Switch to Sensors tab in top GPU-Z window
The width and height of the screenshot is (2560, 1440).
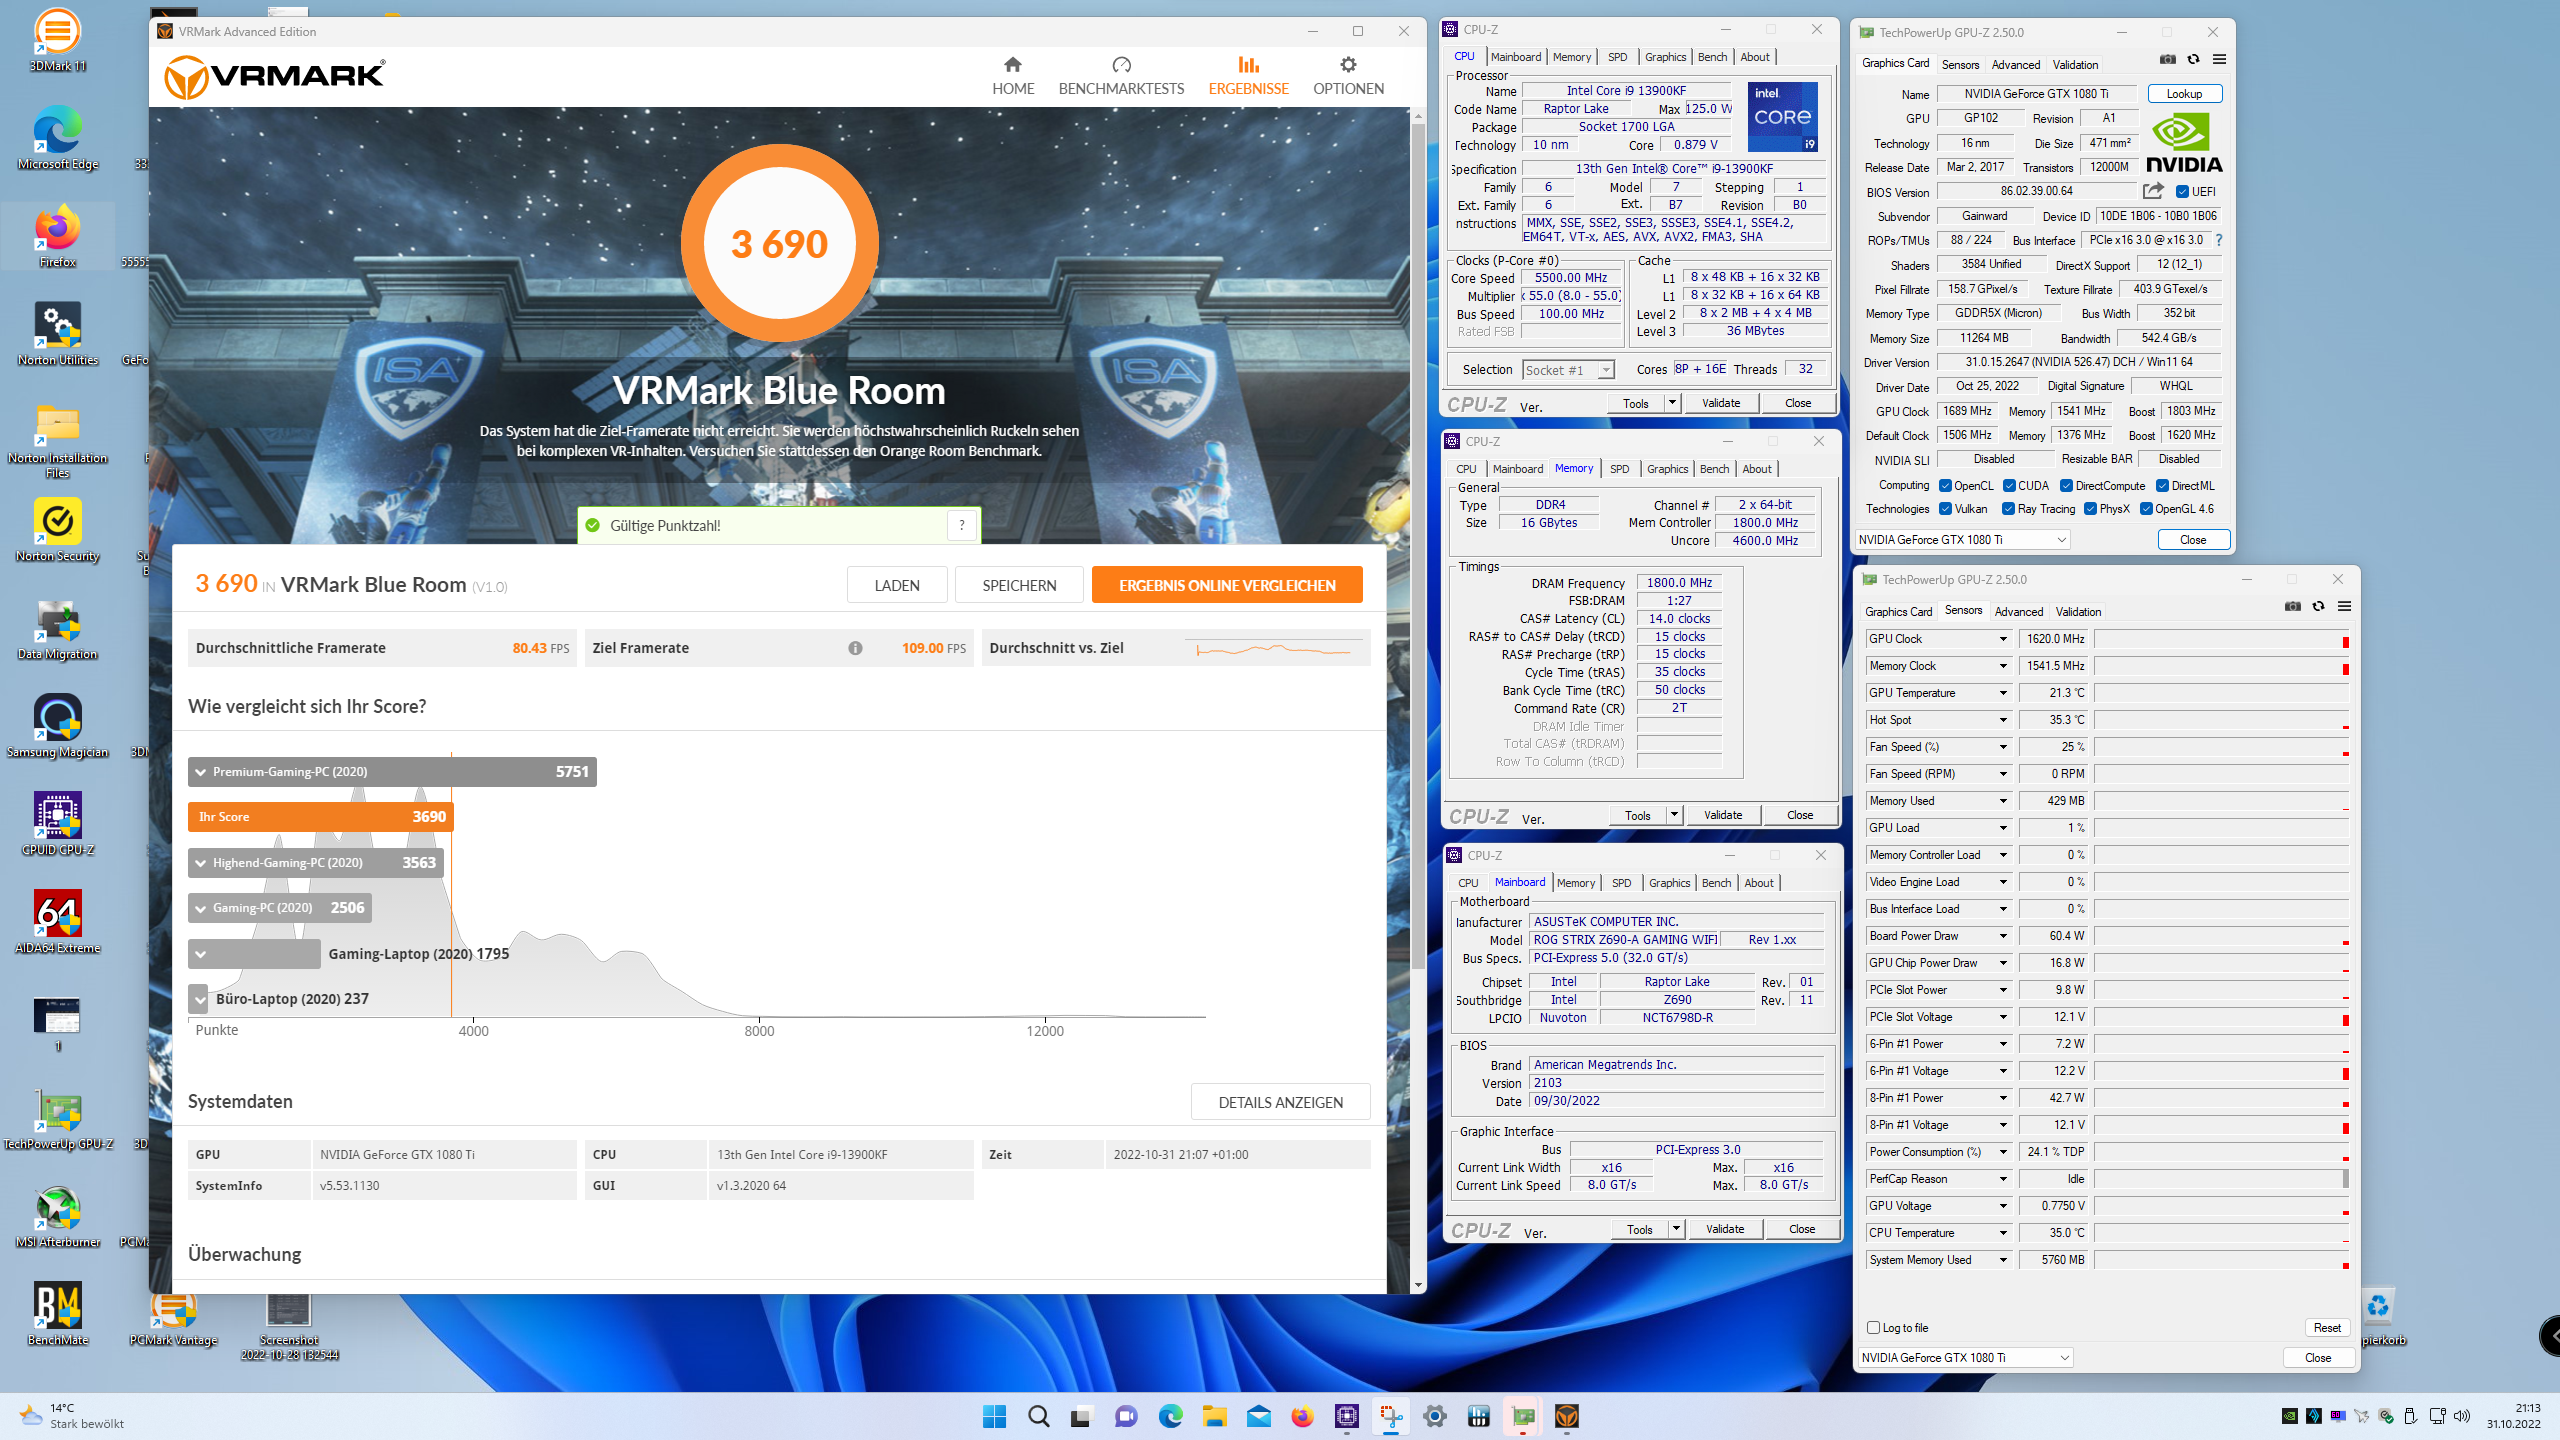[1960, 65]
